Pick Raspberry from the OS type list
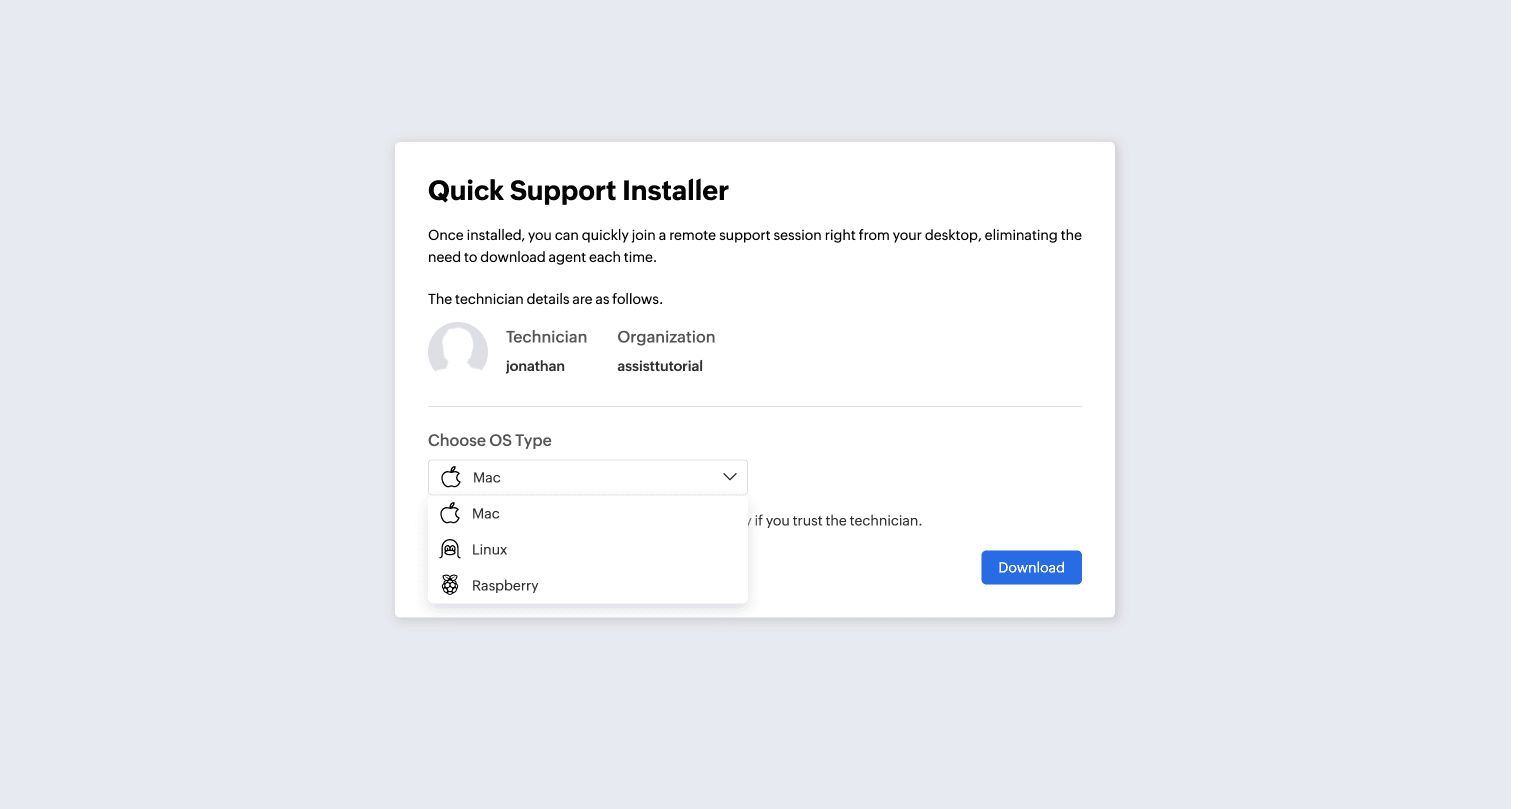The height and width of the screenshot is (809, 1518). 505,586
